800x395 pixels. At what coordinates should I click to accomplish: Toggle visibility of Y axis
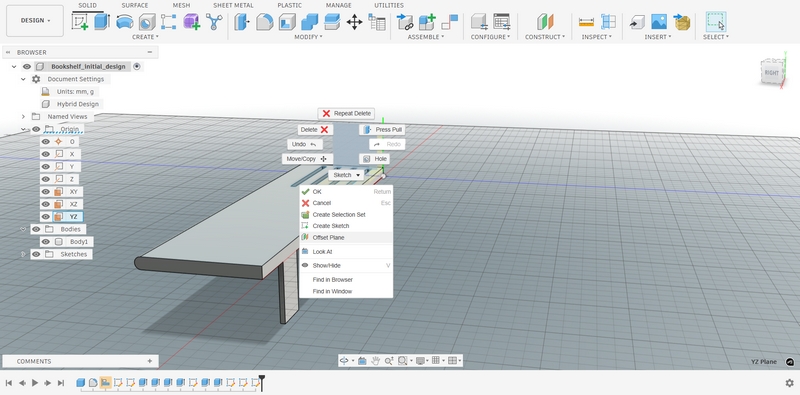(46, 166)
